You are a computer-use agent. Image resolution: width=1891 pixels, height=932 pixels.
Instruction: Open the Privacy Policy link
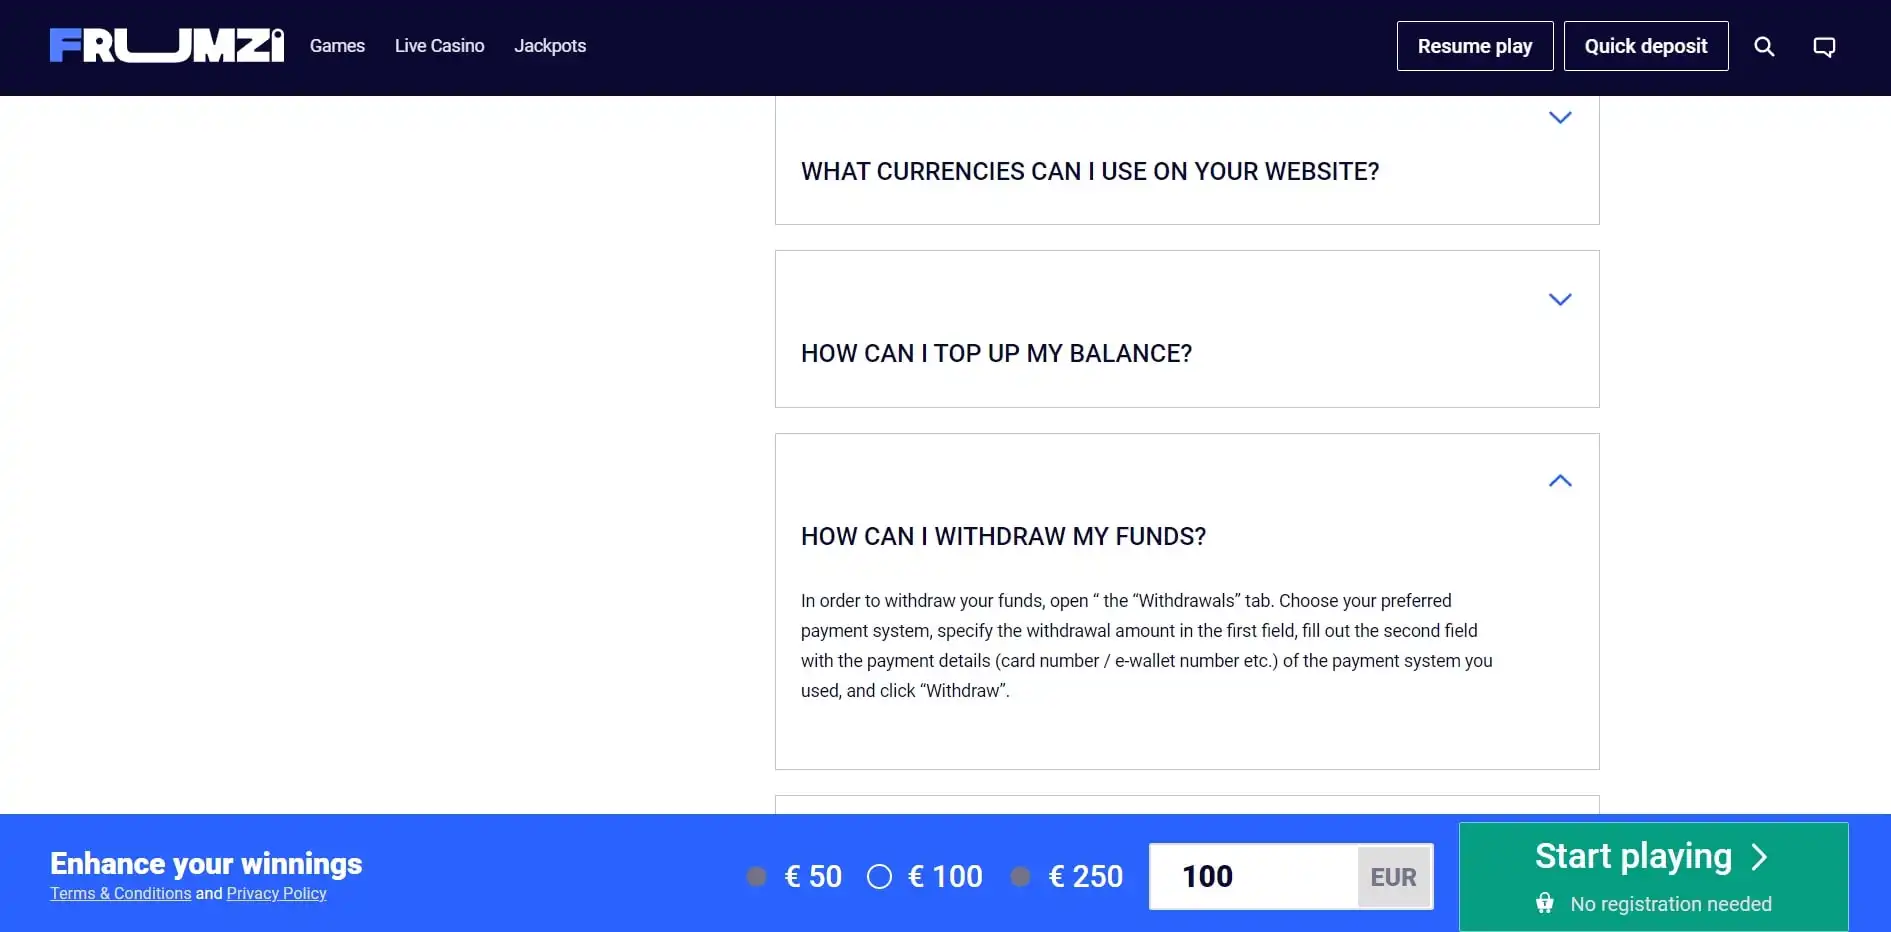(x=276, y=894)
